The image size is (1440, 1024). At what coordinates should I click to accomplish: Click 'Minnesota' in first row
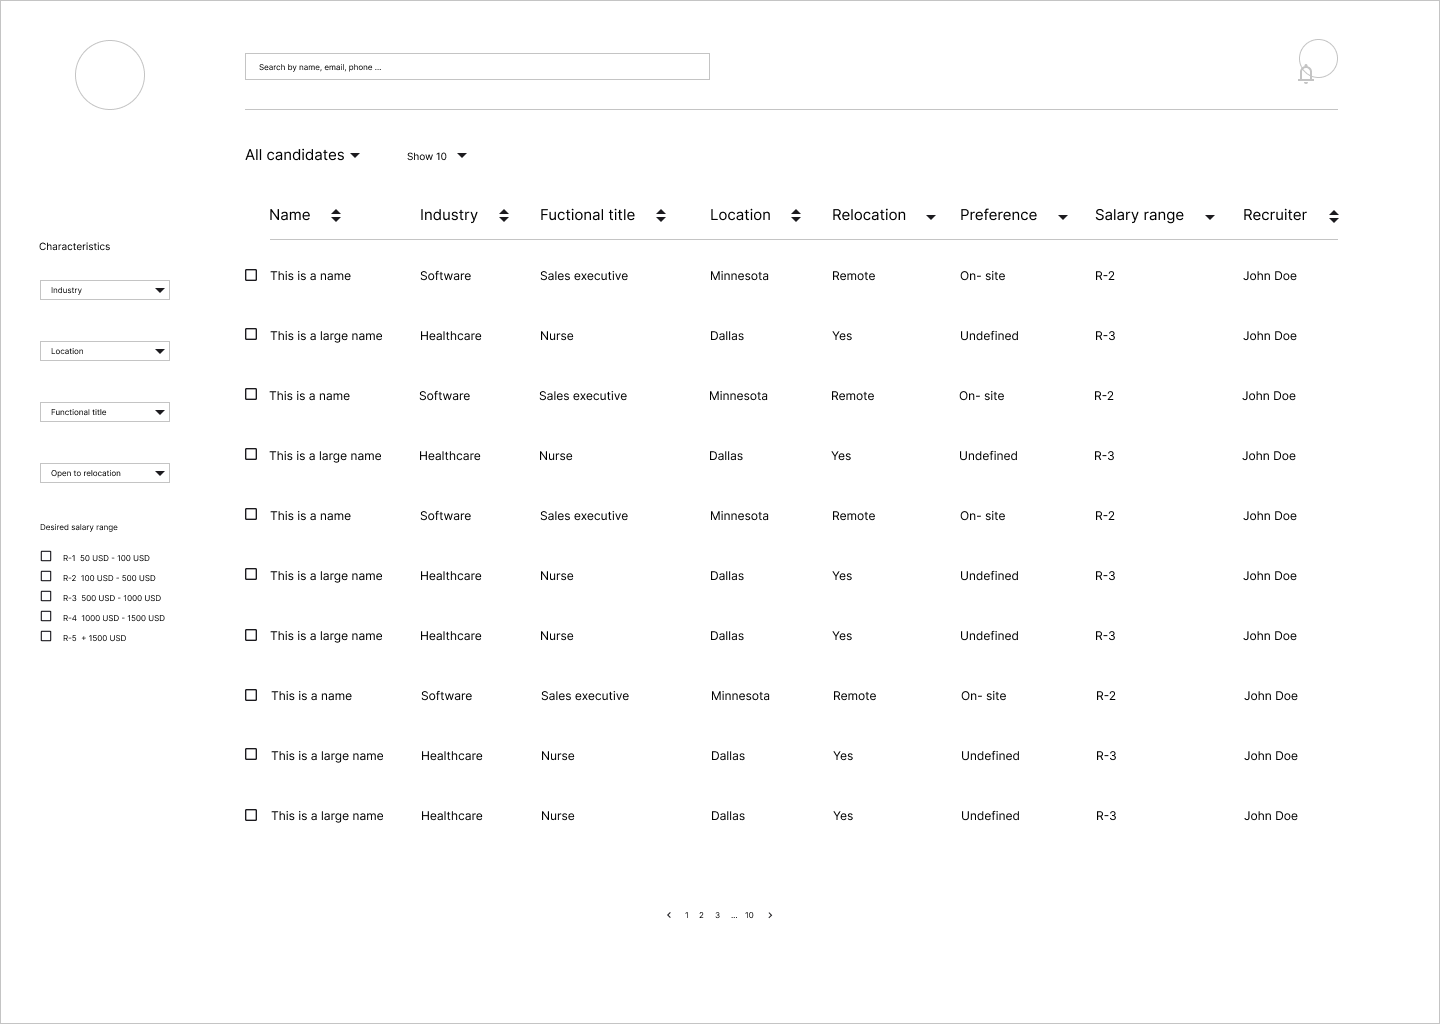coord(739,276)
